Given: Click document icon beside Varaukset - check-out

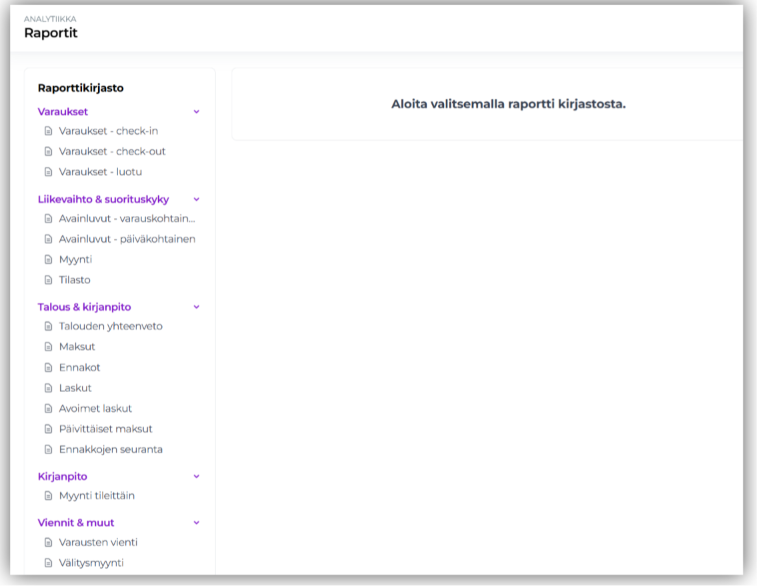Looking at the screenshot, I should (x=48, y=151).
